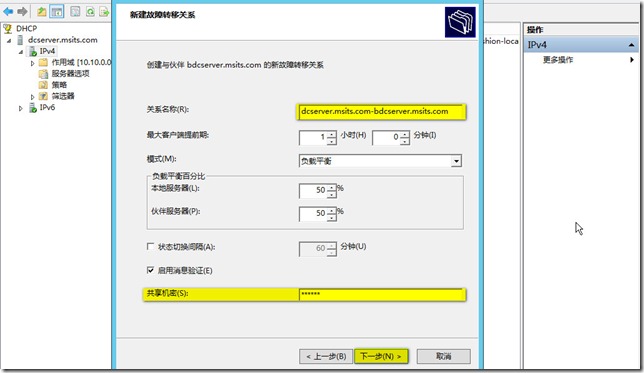The height and width of the screenshot is (373, 644).
Task: Increase the 分钟(I) minutes spinner
Action: 405,134
